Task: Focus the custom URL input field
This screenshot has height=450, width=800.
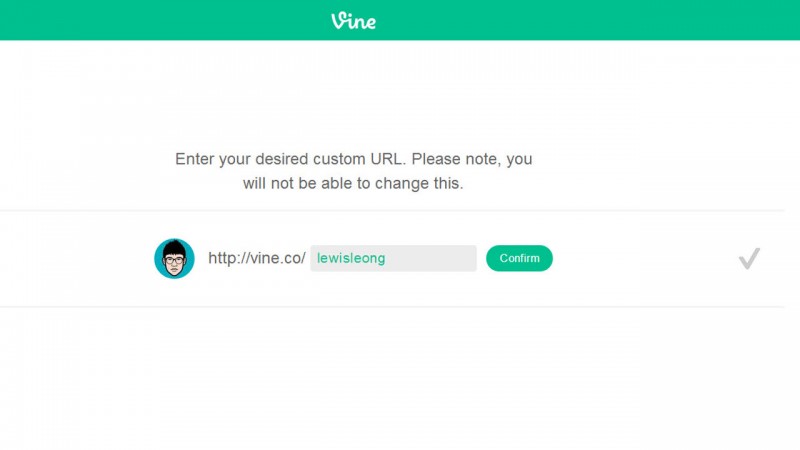Action: (x=393, y=258)
